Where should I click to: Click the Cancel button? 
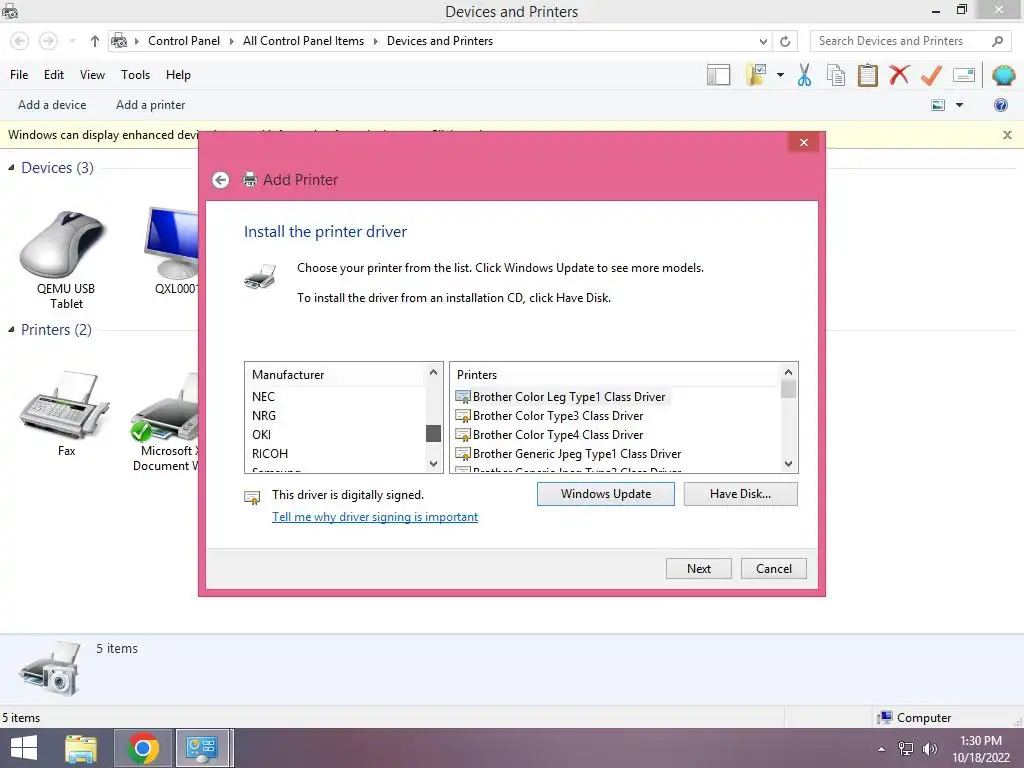[773, 569]
